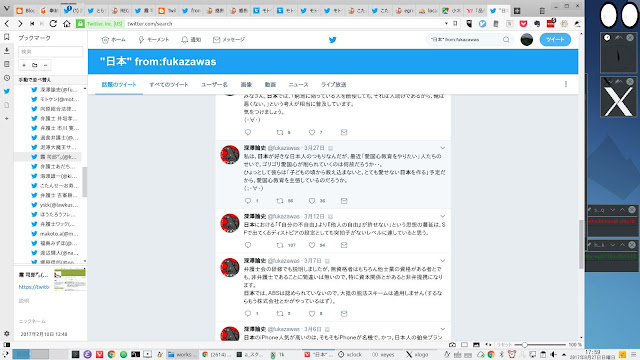Screen dimensions: 640x360
Task: Capture the page with camera icon
Action: (452, 345)
